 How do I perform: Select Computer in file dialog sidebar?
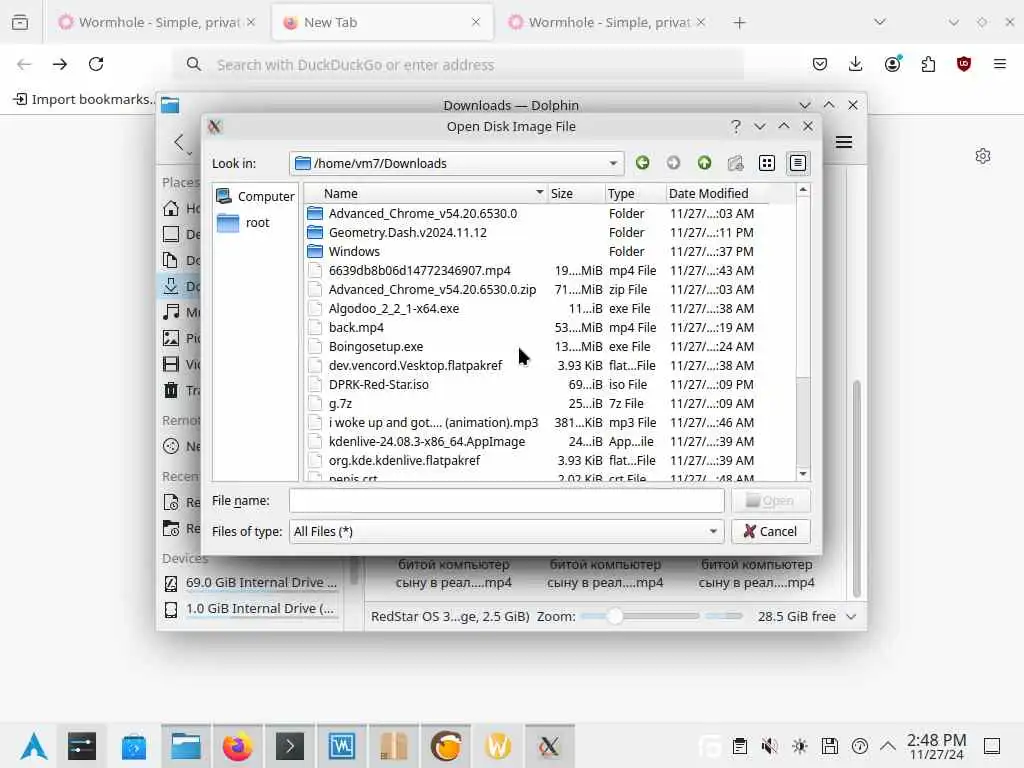pyautogui.click(x=255, y=196)
